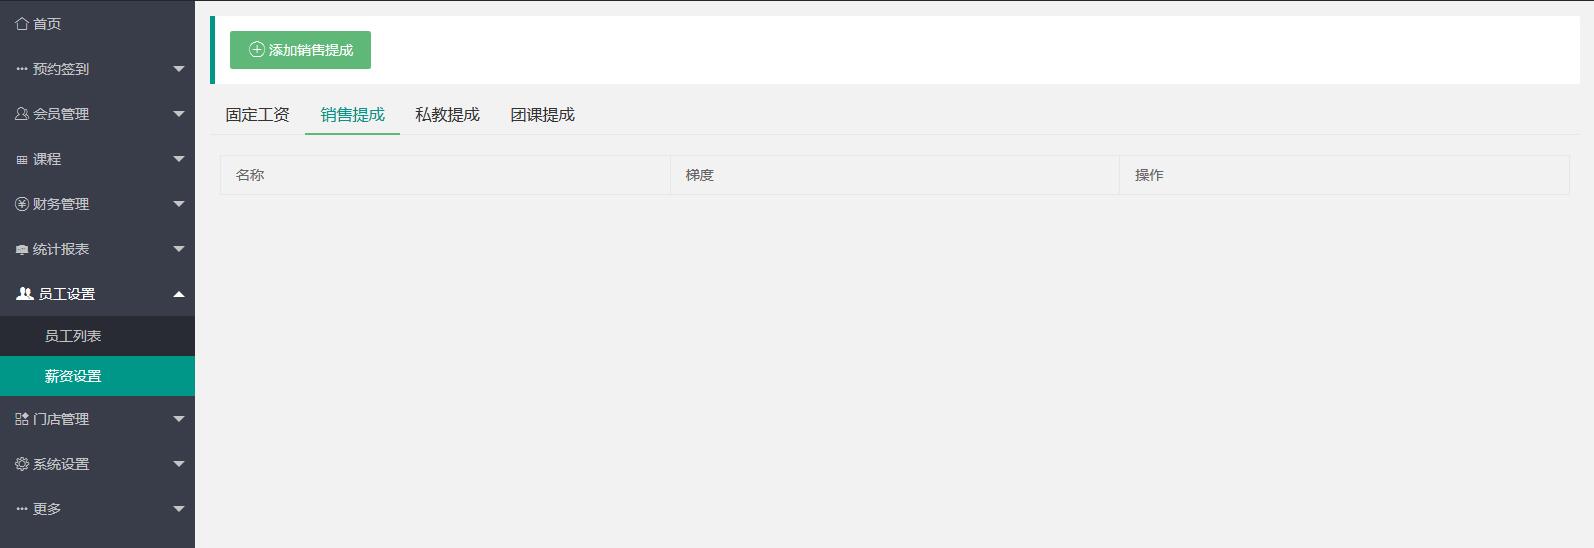Open the 更多 menu label
1594x548 pixels.
[x=47, y=509]
